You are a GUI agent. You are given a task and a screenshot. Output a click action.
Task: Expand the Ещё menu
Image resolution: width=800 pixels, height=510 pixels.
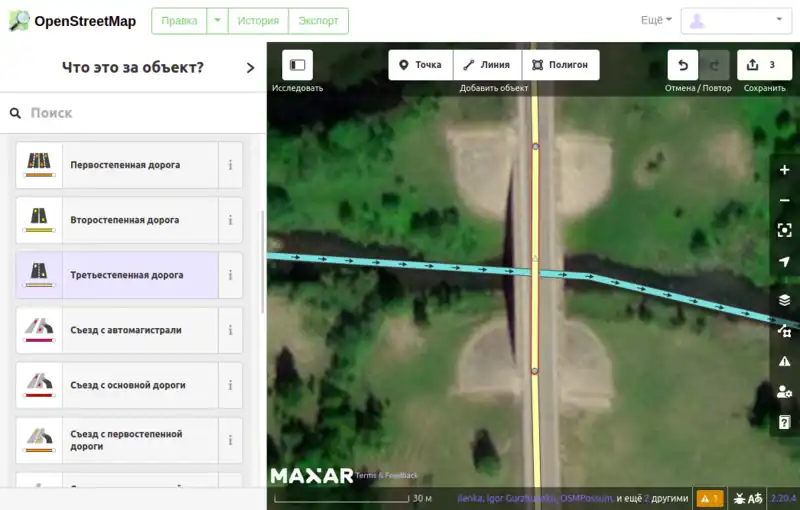click(x=656, y=20)
